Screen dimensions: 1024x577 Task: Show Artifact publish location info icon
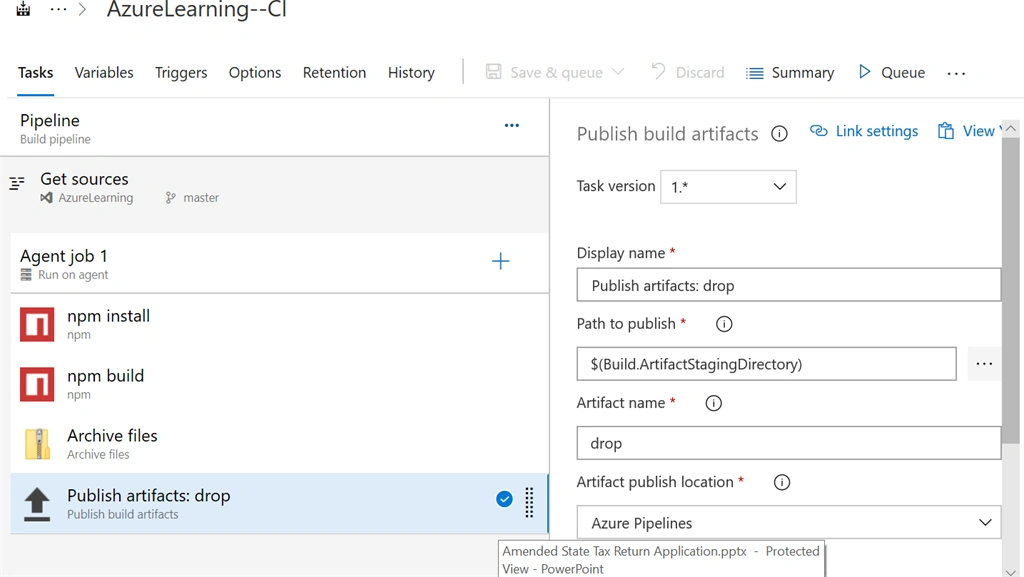click(x=782, y=482)
